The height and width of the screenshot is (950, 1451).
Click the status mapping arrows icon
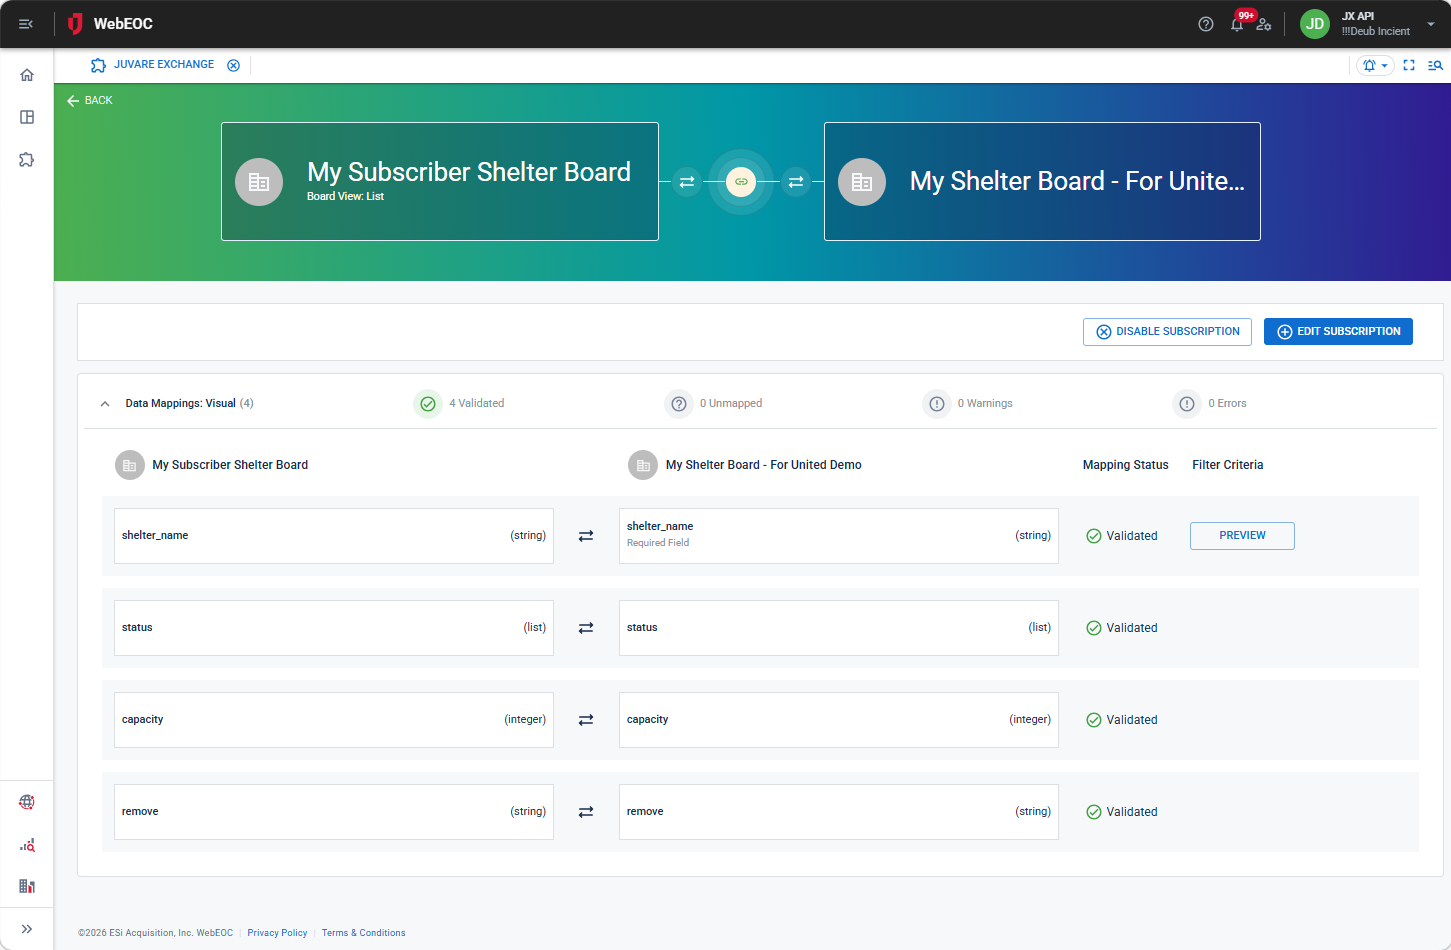586,628
